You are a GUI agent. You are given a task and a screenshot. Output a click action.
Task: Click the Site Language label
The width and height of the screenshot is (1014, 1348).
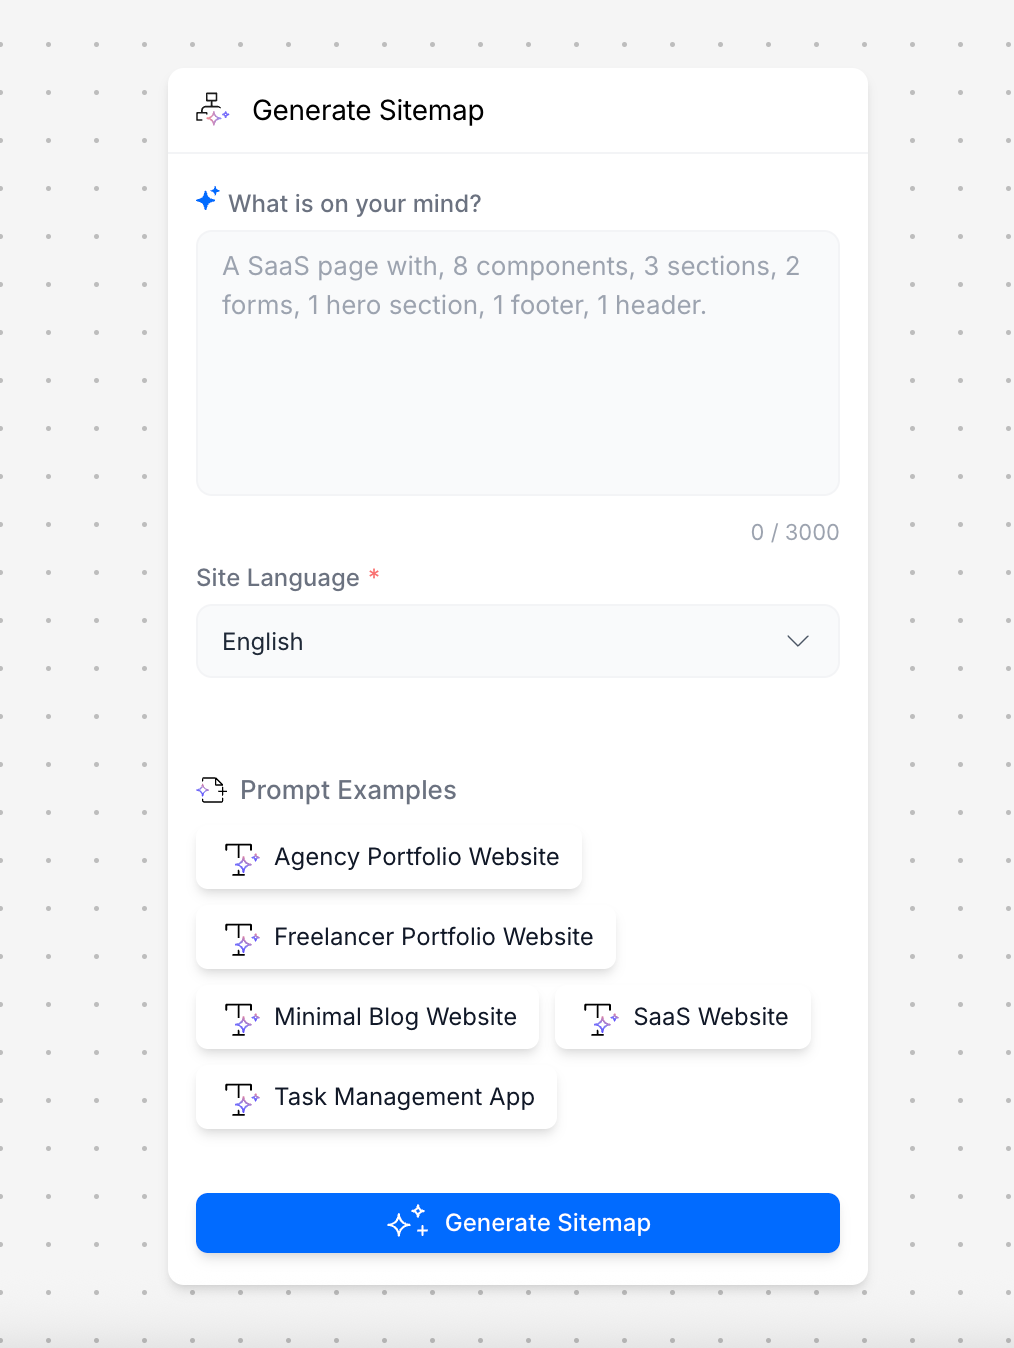pyautogui.click(x=278, y=578)
